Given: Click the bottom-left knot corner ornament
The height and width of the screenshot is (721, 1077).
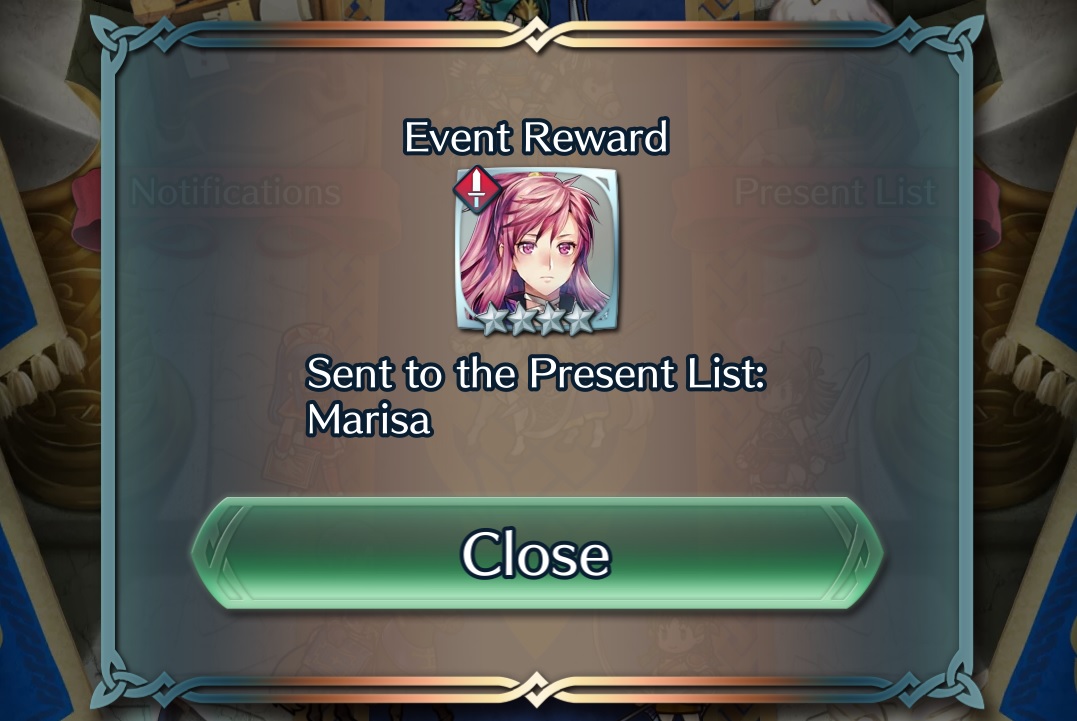Looking at the screenshot, I should 127,680.
